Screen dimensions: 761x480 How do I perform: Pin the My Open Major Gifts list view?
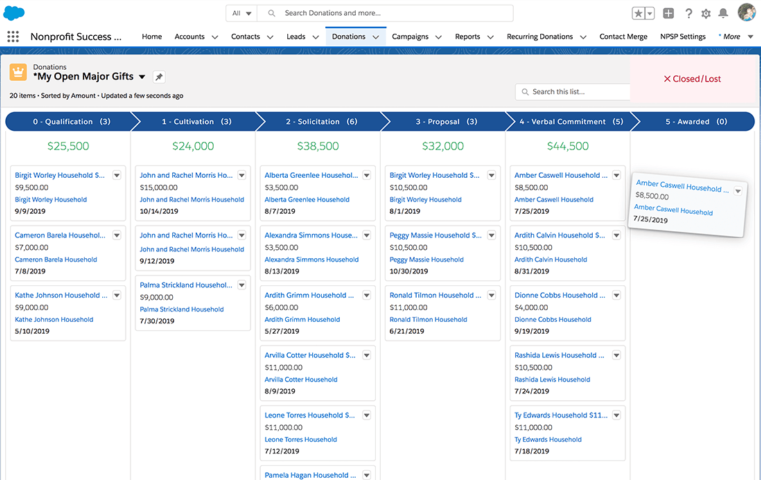[159, 77]
